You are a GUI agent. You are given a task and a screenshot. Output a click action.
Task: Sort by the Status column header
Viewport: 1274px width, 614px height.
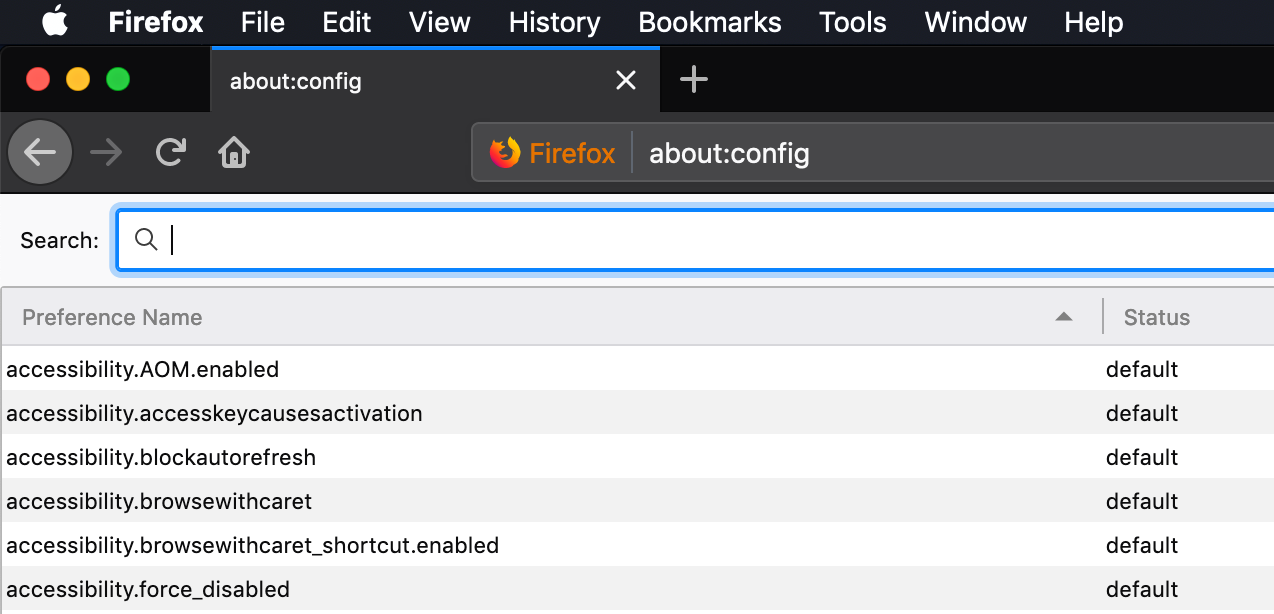pos(1156,317)
